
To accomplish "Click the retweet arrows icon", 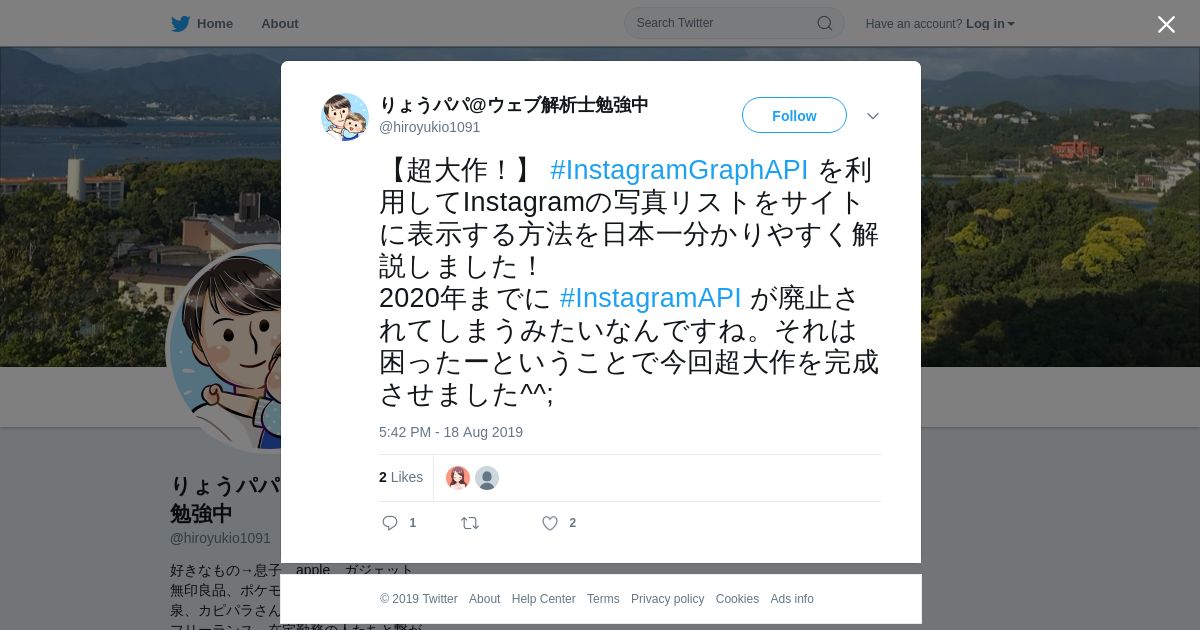I will (470, 523).
